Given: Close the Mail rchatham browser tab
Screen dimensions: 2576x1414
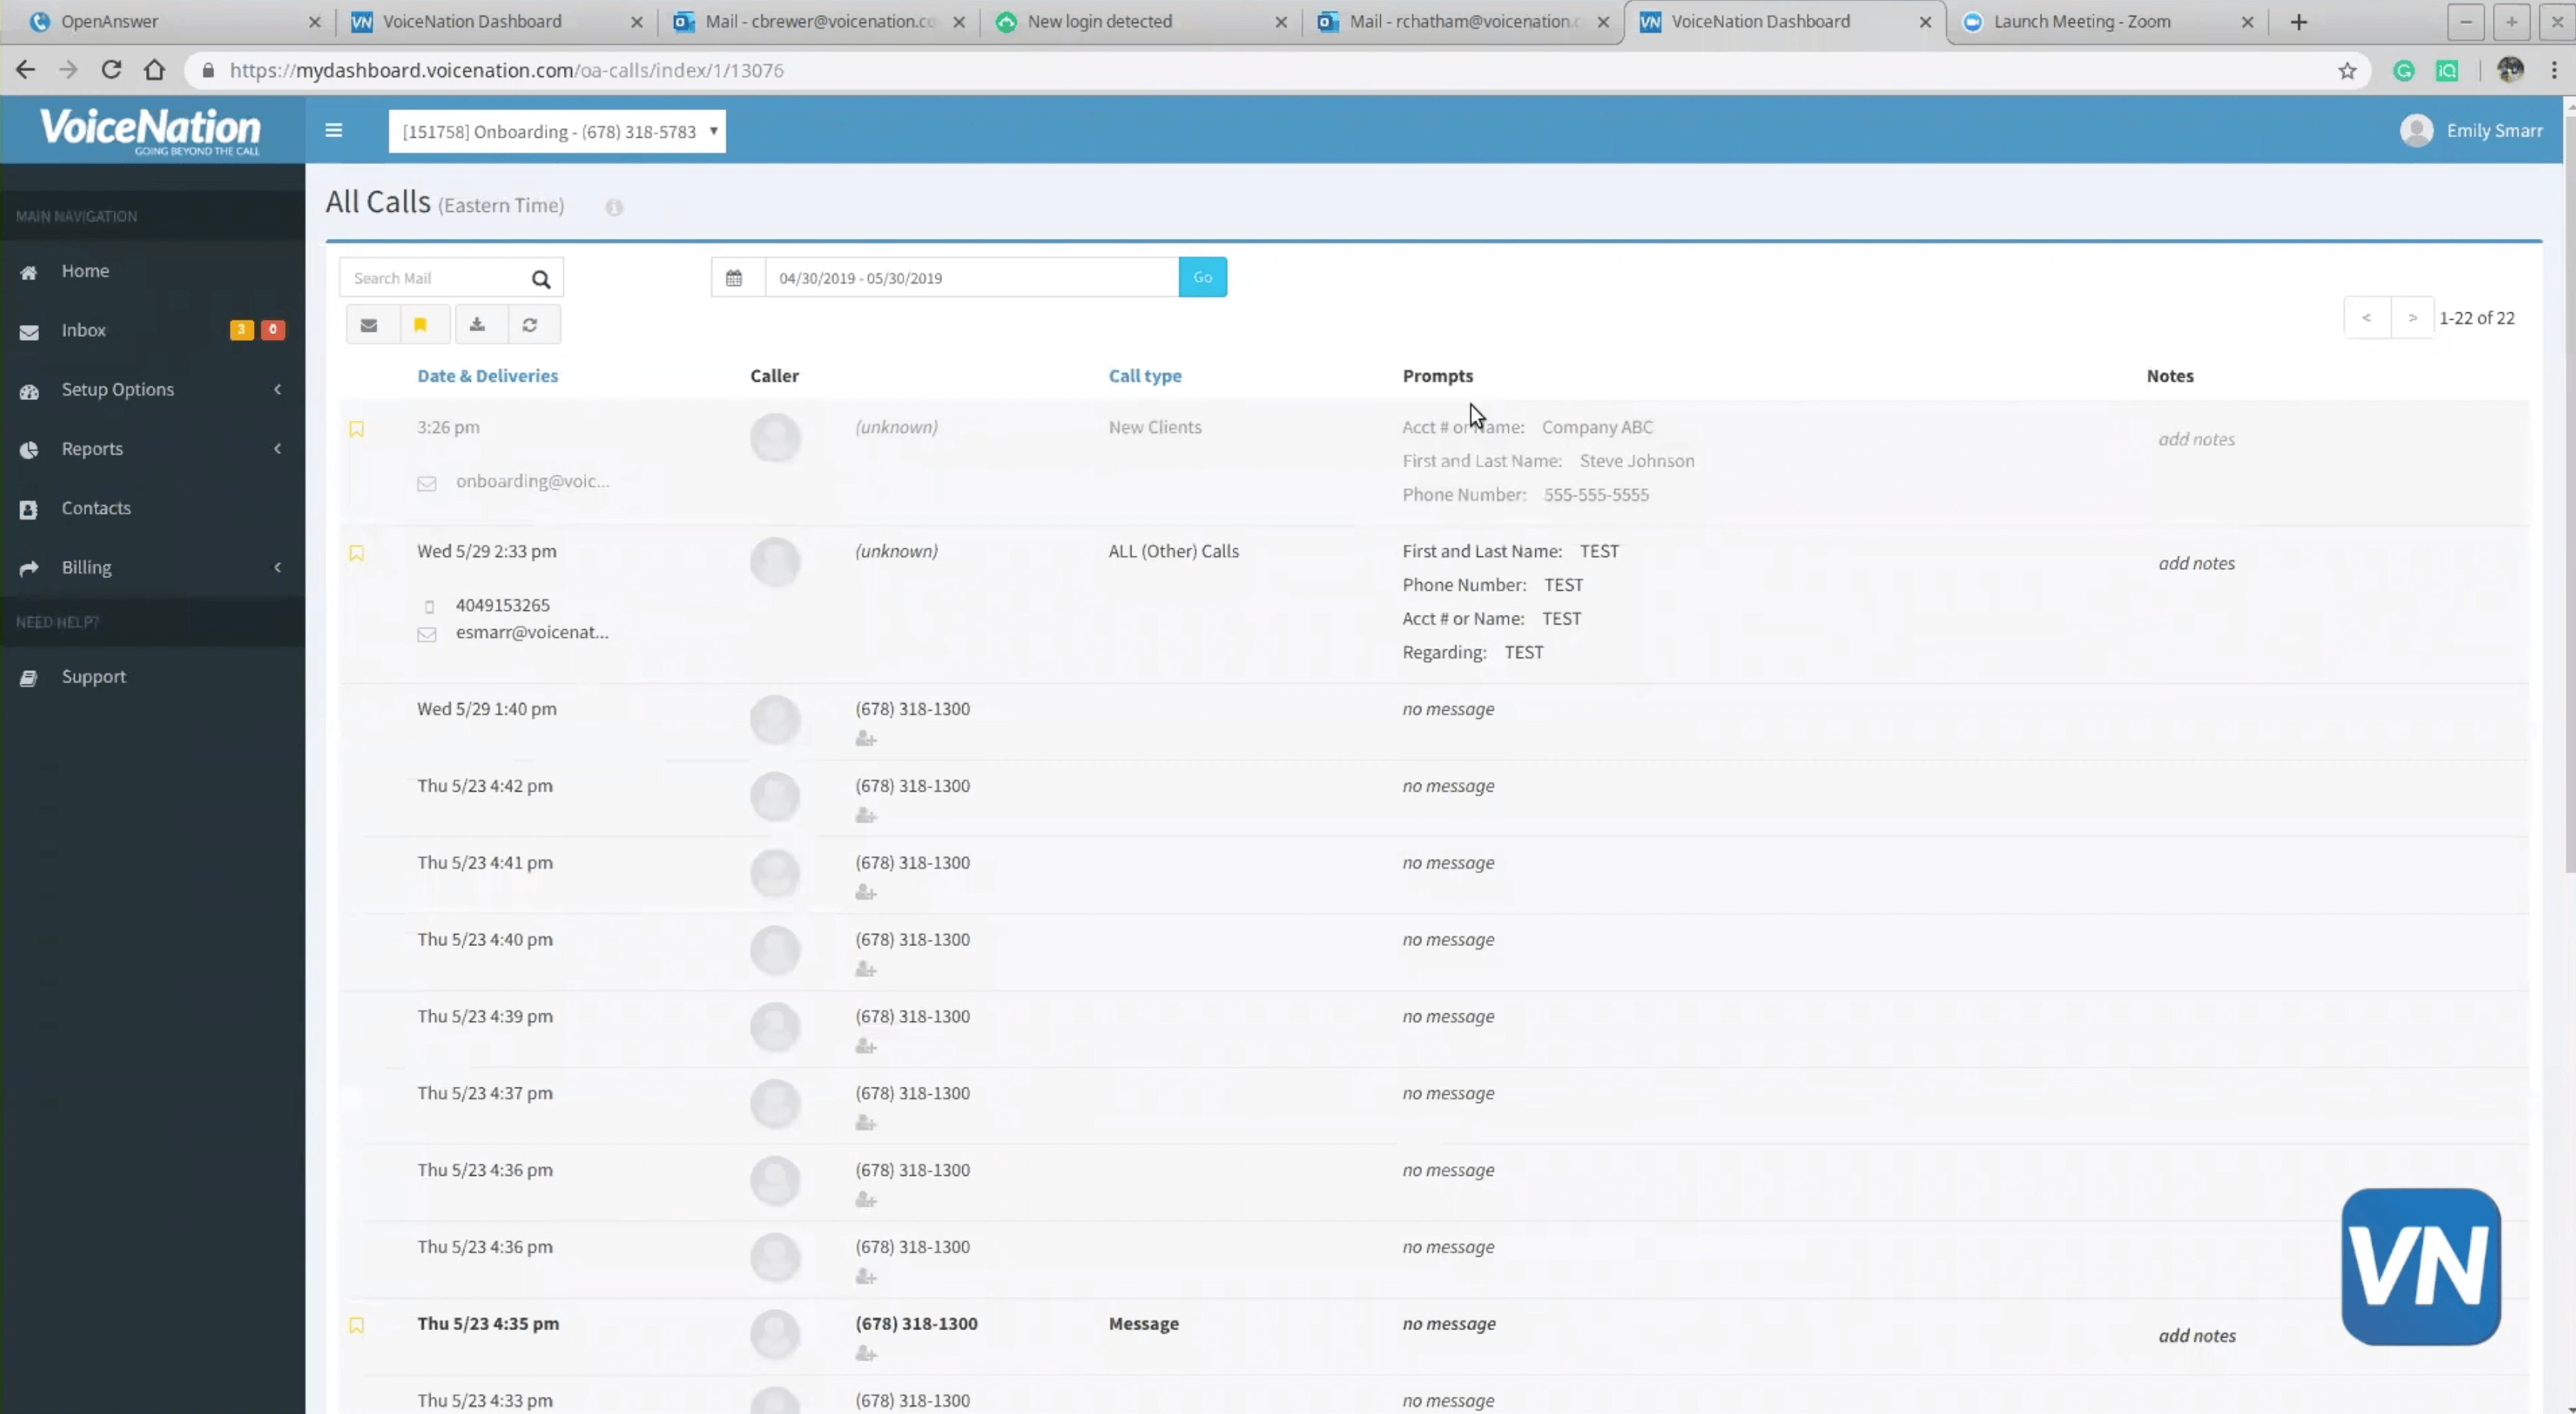Looking at the screenshot, I should (x=1603, y=22).
